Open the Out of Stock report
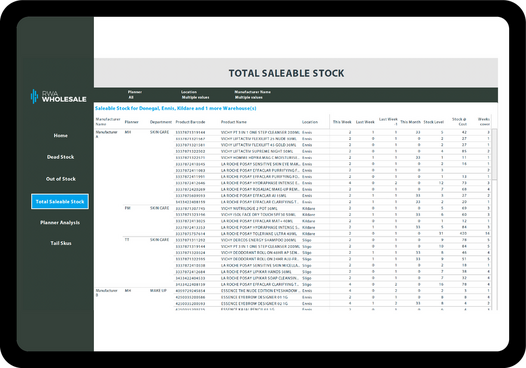This screenshot has width=526, height=368. (x=60, y=179)
